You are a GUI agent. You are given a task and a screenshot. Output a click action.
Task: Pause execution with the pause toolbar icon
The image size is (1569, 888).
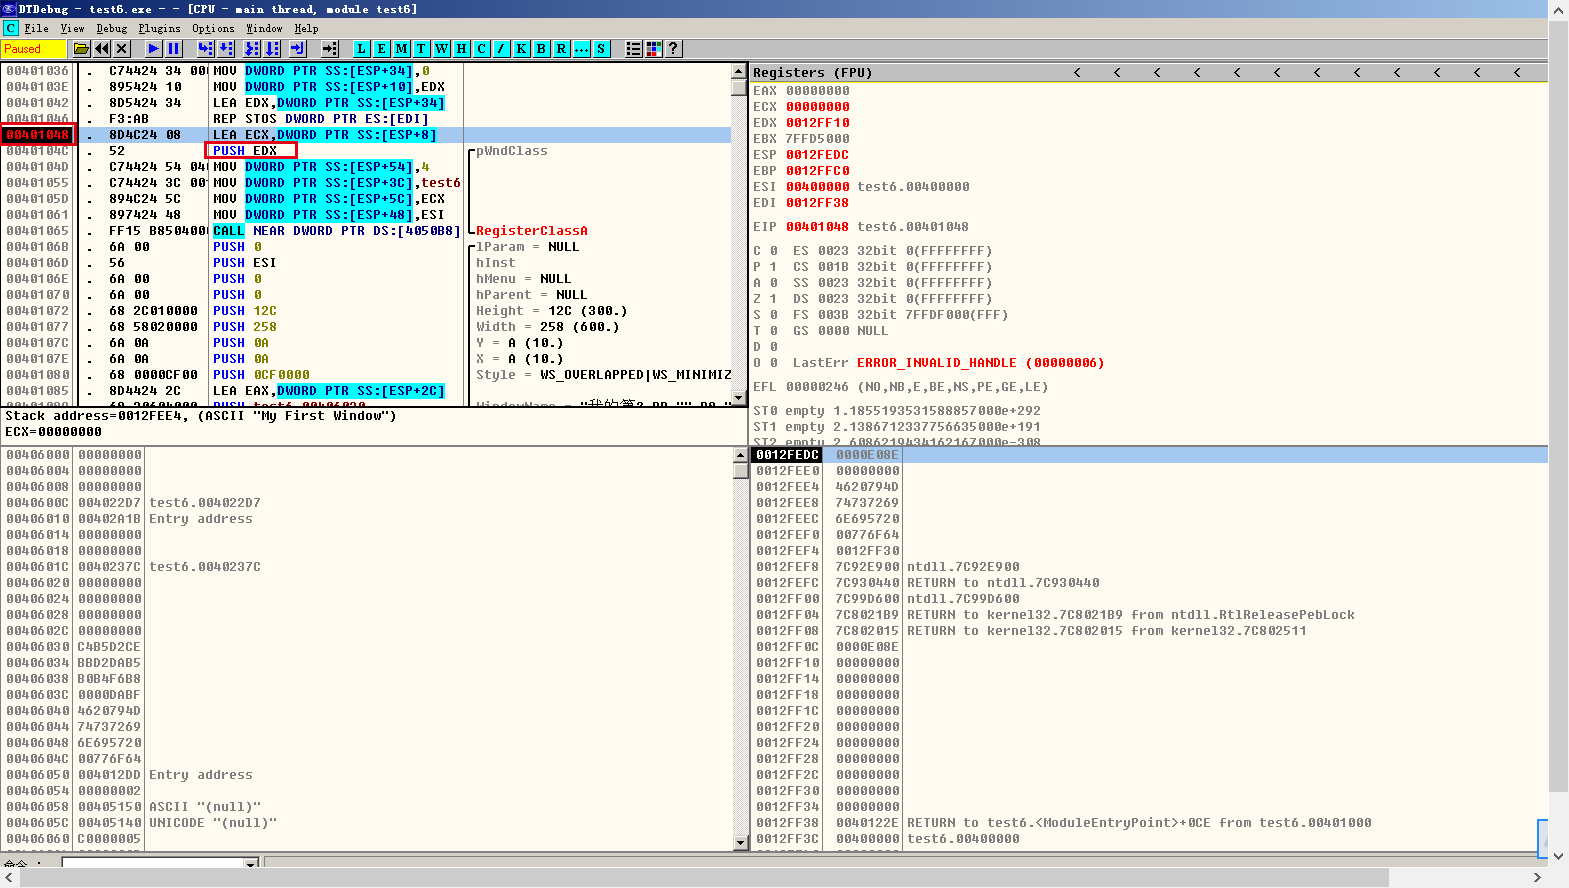[x=173, y=48]
